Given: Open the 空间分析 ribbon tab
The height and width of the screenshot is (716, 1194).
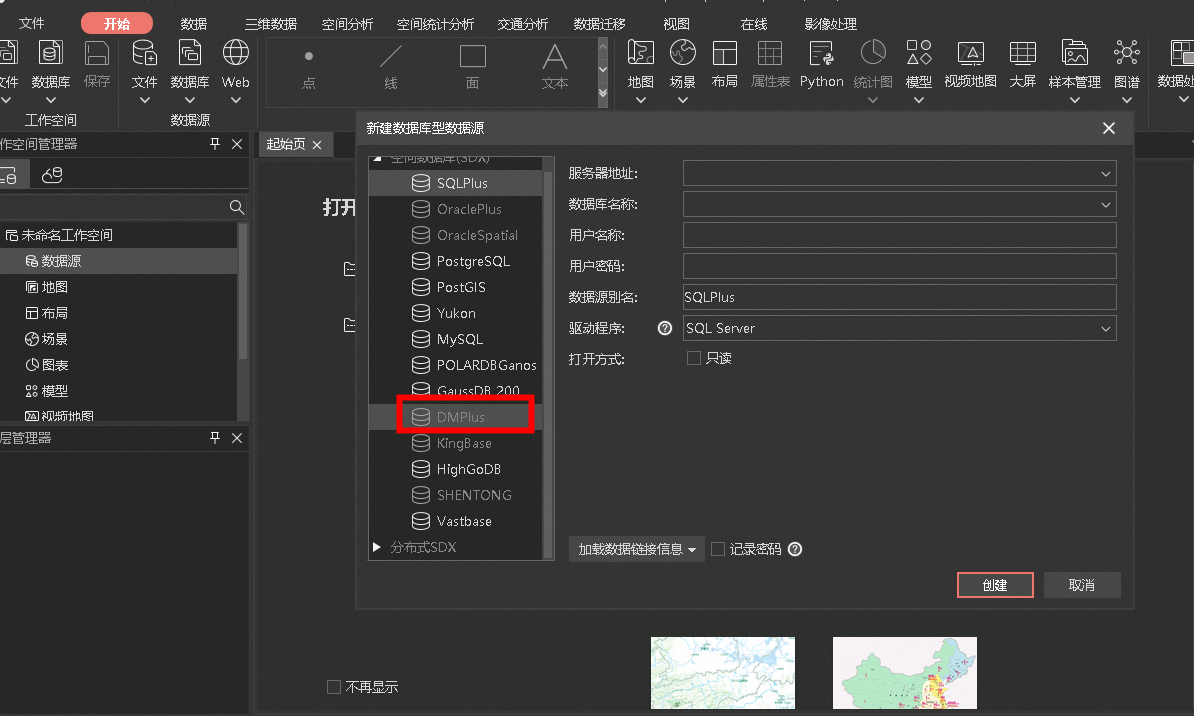Looking at the screenshot, I should 347,24.
